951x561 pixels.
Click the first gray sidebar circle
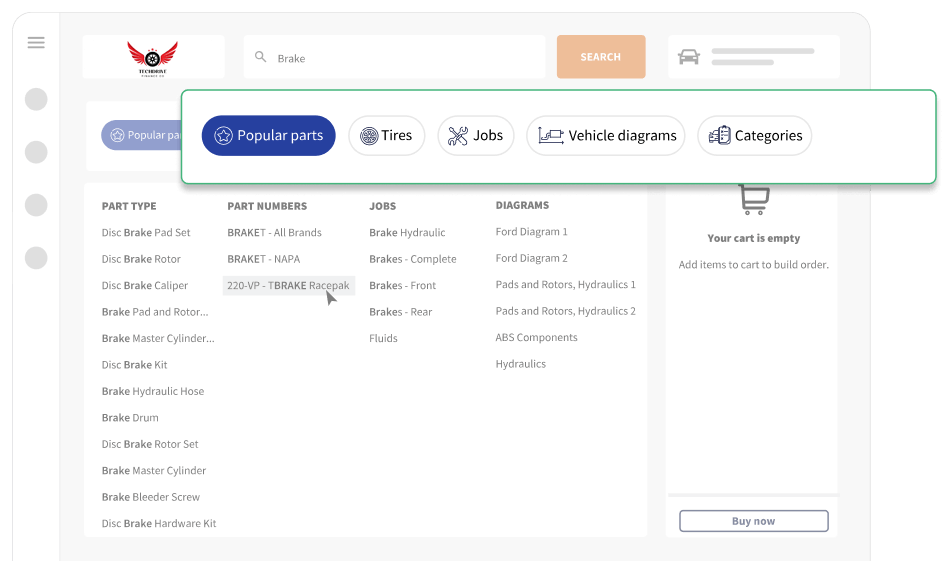click(x=36, y=99)
